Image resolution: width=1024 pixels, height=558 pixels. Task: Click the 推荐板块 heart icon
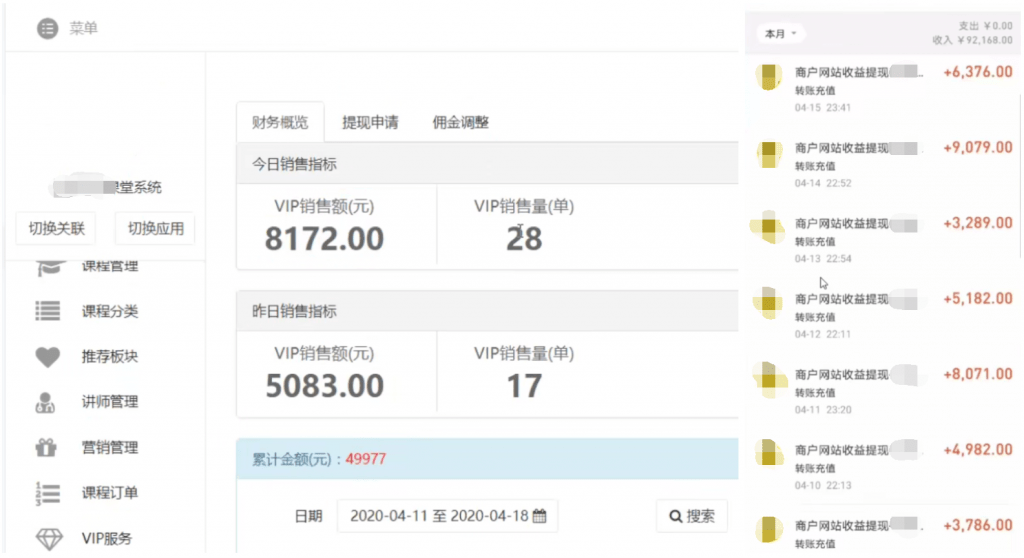coord(48,357)
